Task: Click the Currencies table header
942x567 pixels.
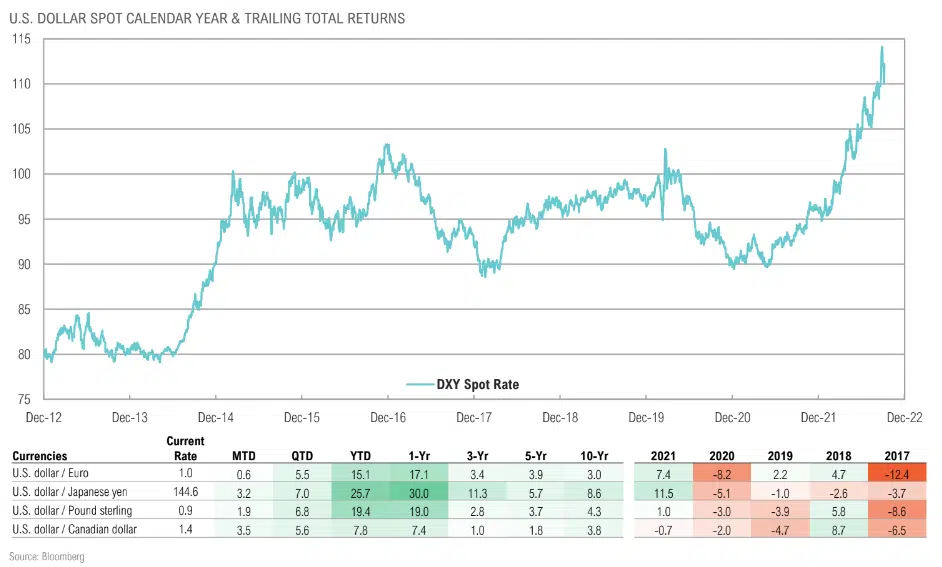Action: pos(41,456)
